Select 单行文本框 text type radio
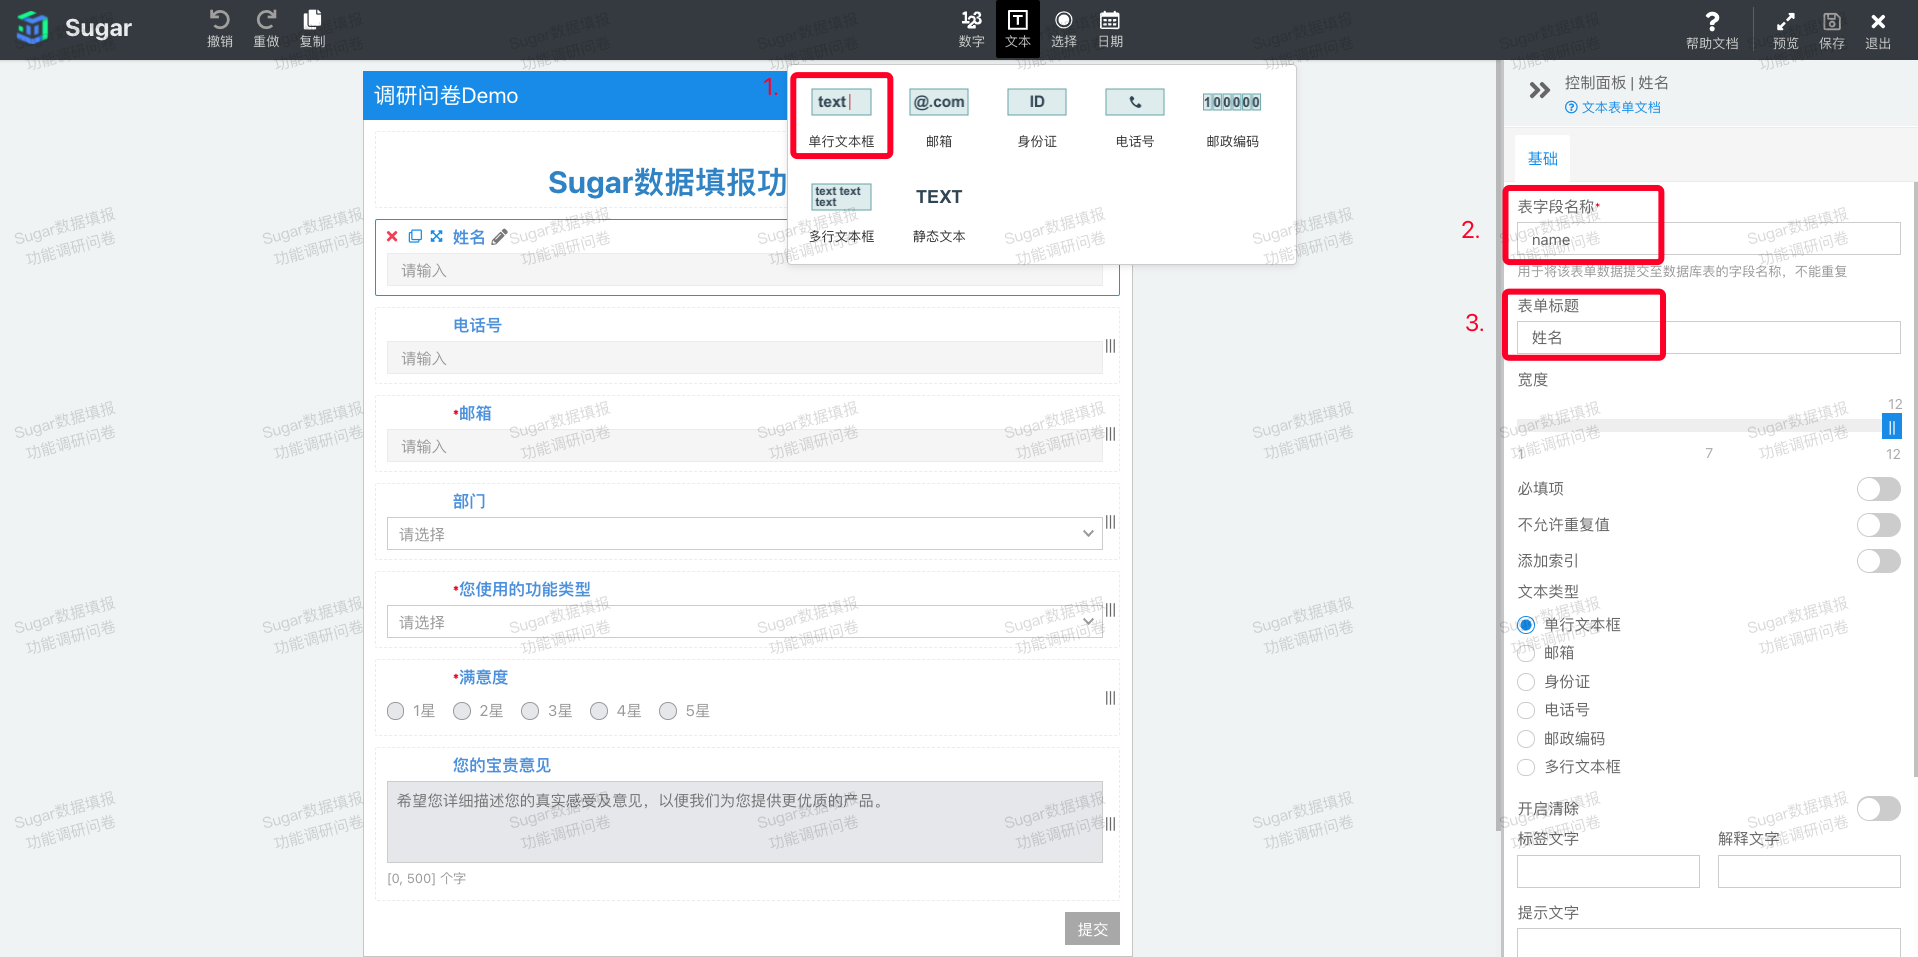This screenshot has width=1918, height=957. pos(1526,625)
